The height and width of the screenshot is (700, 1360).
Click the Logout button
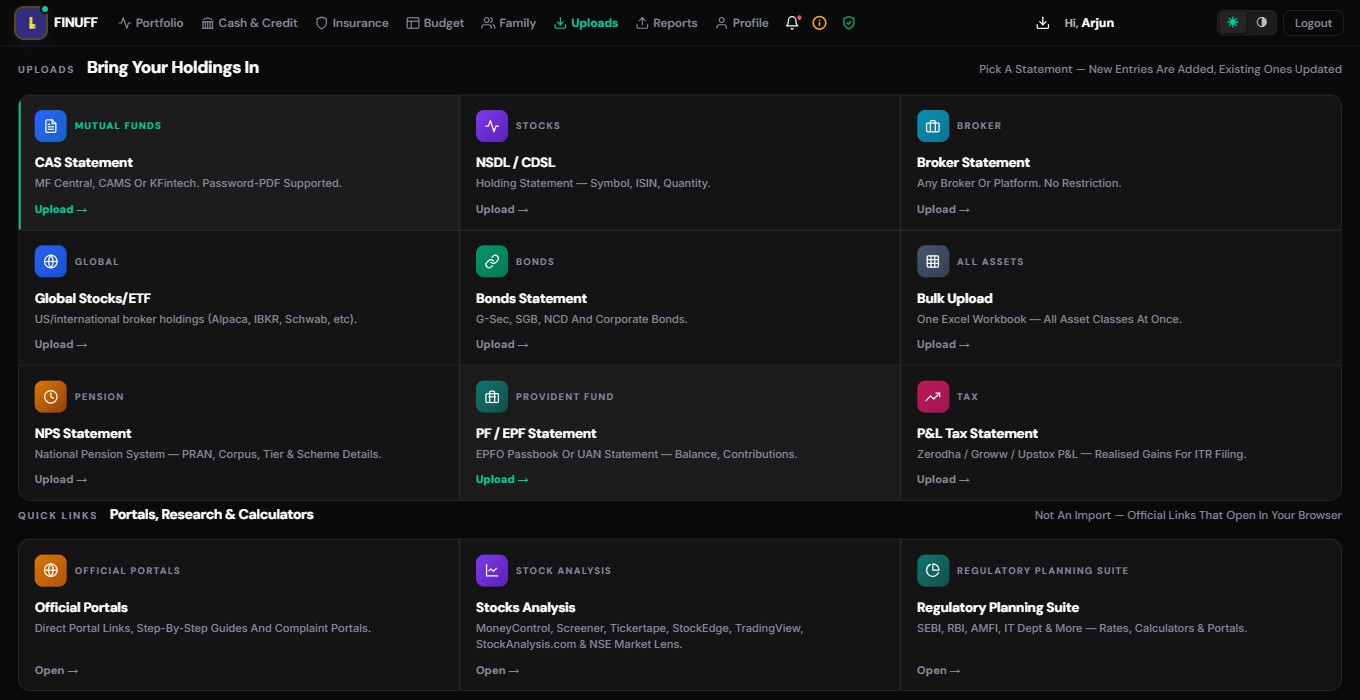click(1313, 23)
